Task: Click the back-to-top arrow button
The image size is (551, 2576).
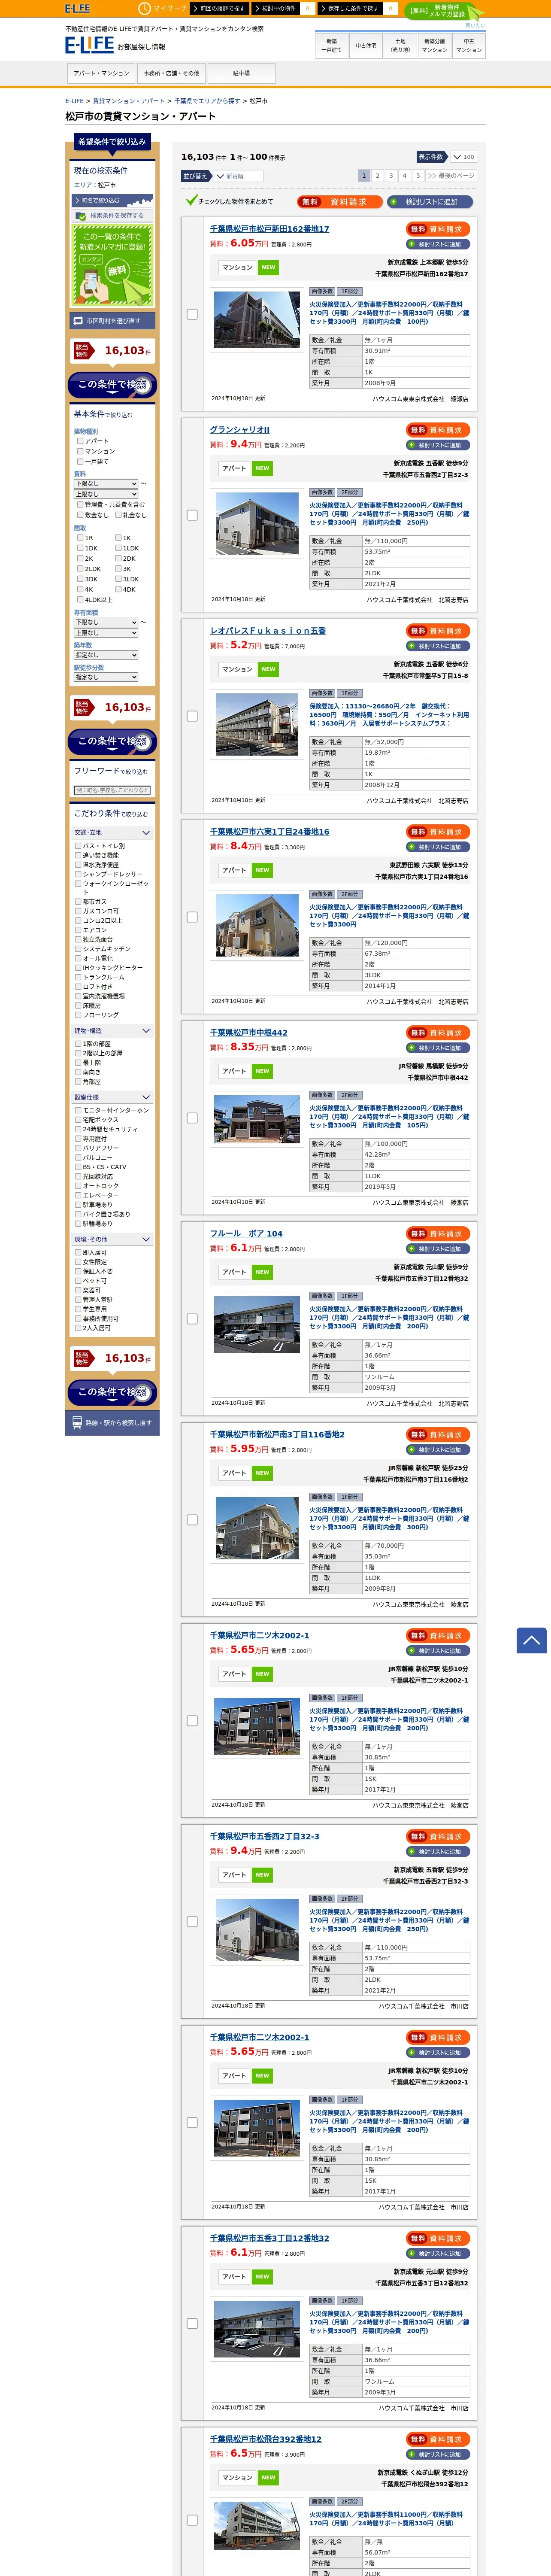Action: tap(531, 1640)
